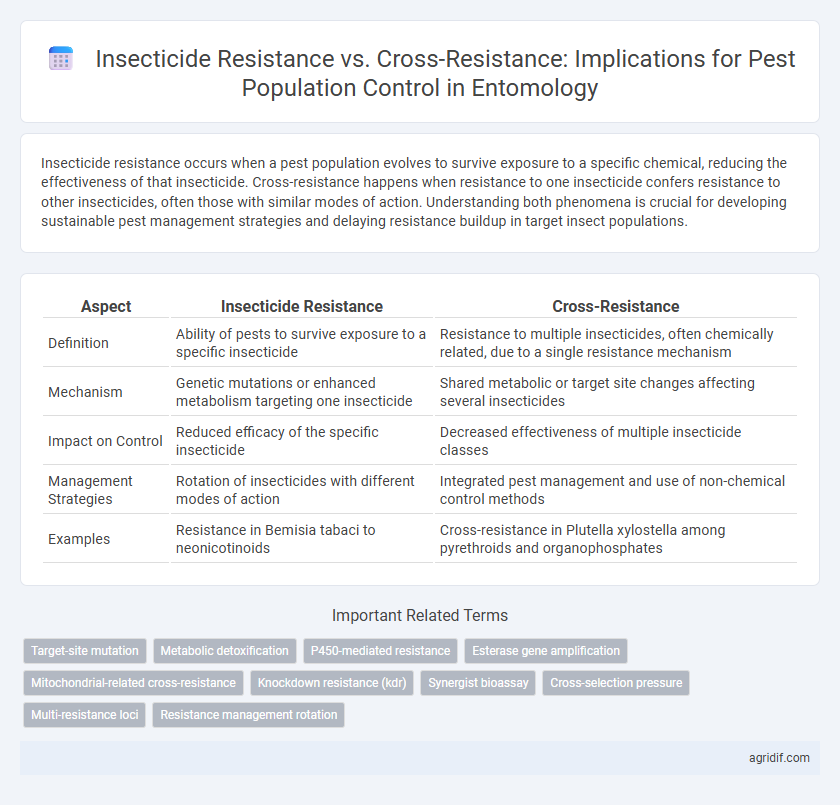Screen dimensions: 840x805
Task: Select cell 'Genetic mutations or enhanced metabolism'
Action: [302, 392]
